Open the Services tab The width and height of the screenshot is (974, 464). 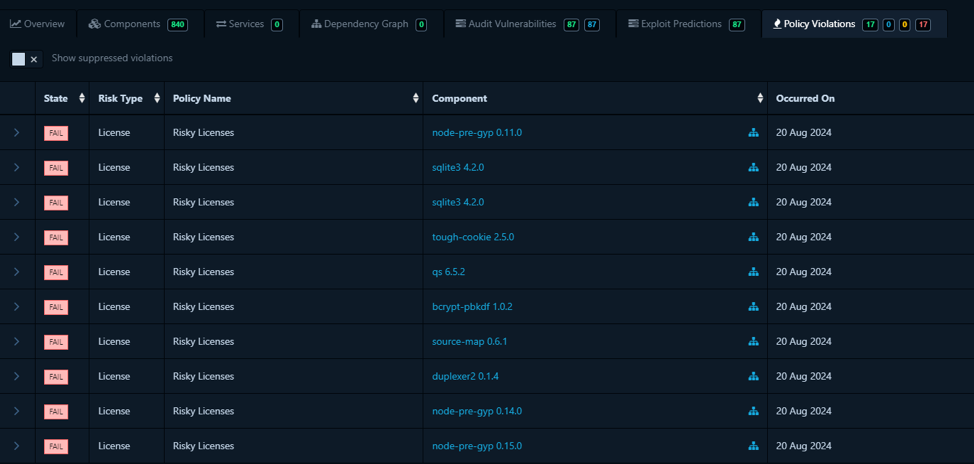(251, 24)
